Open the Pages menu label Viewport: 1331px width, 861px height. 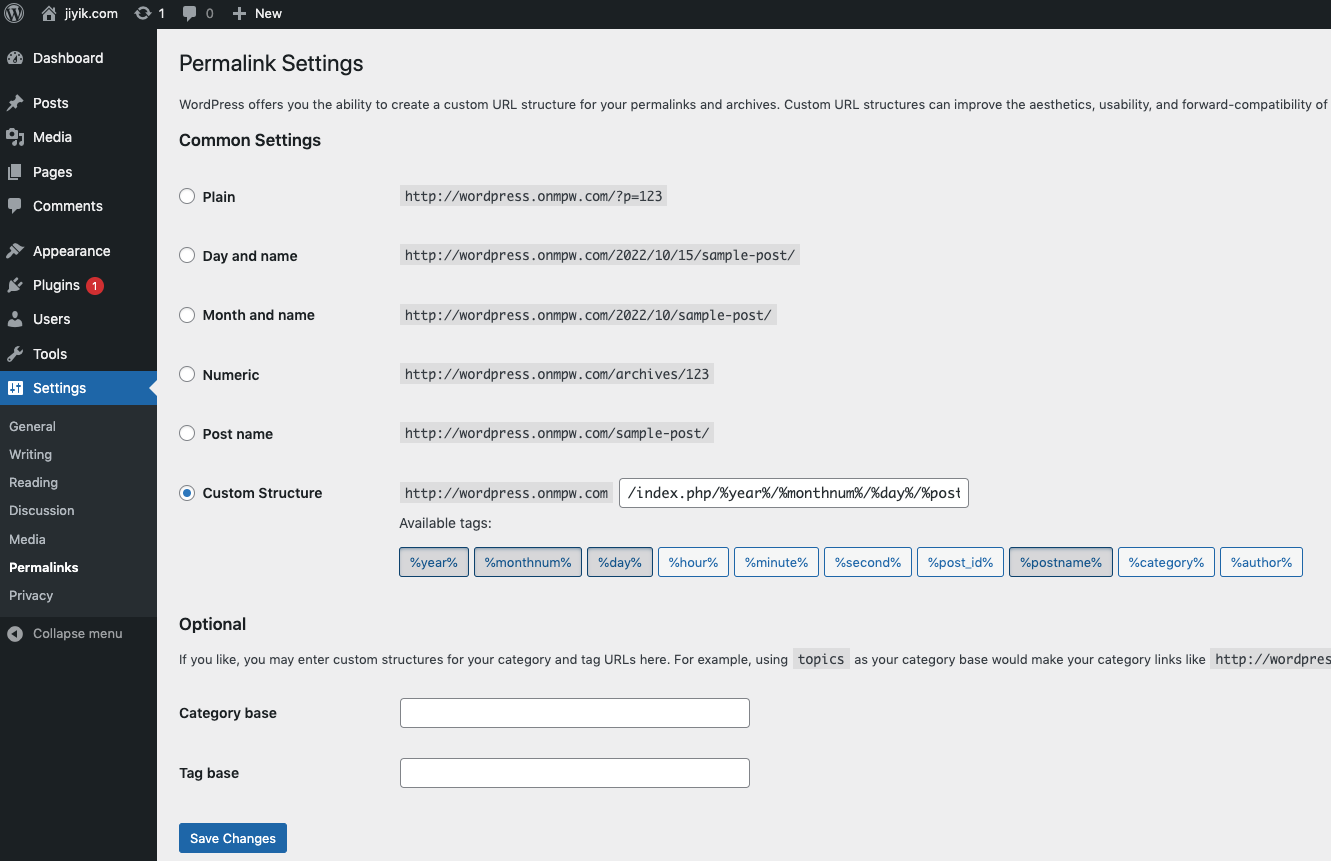tap(53, 172)
